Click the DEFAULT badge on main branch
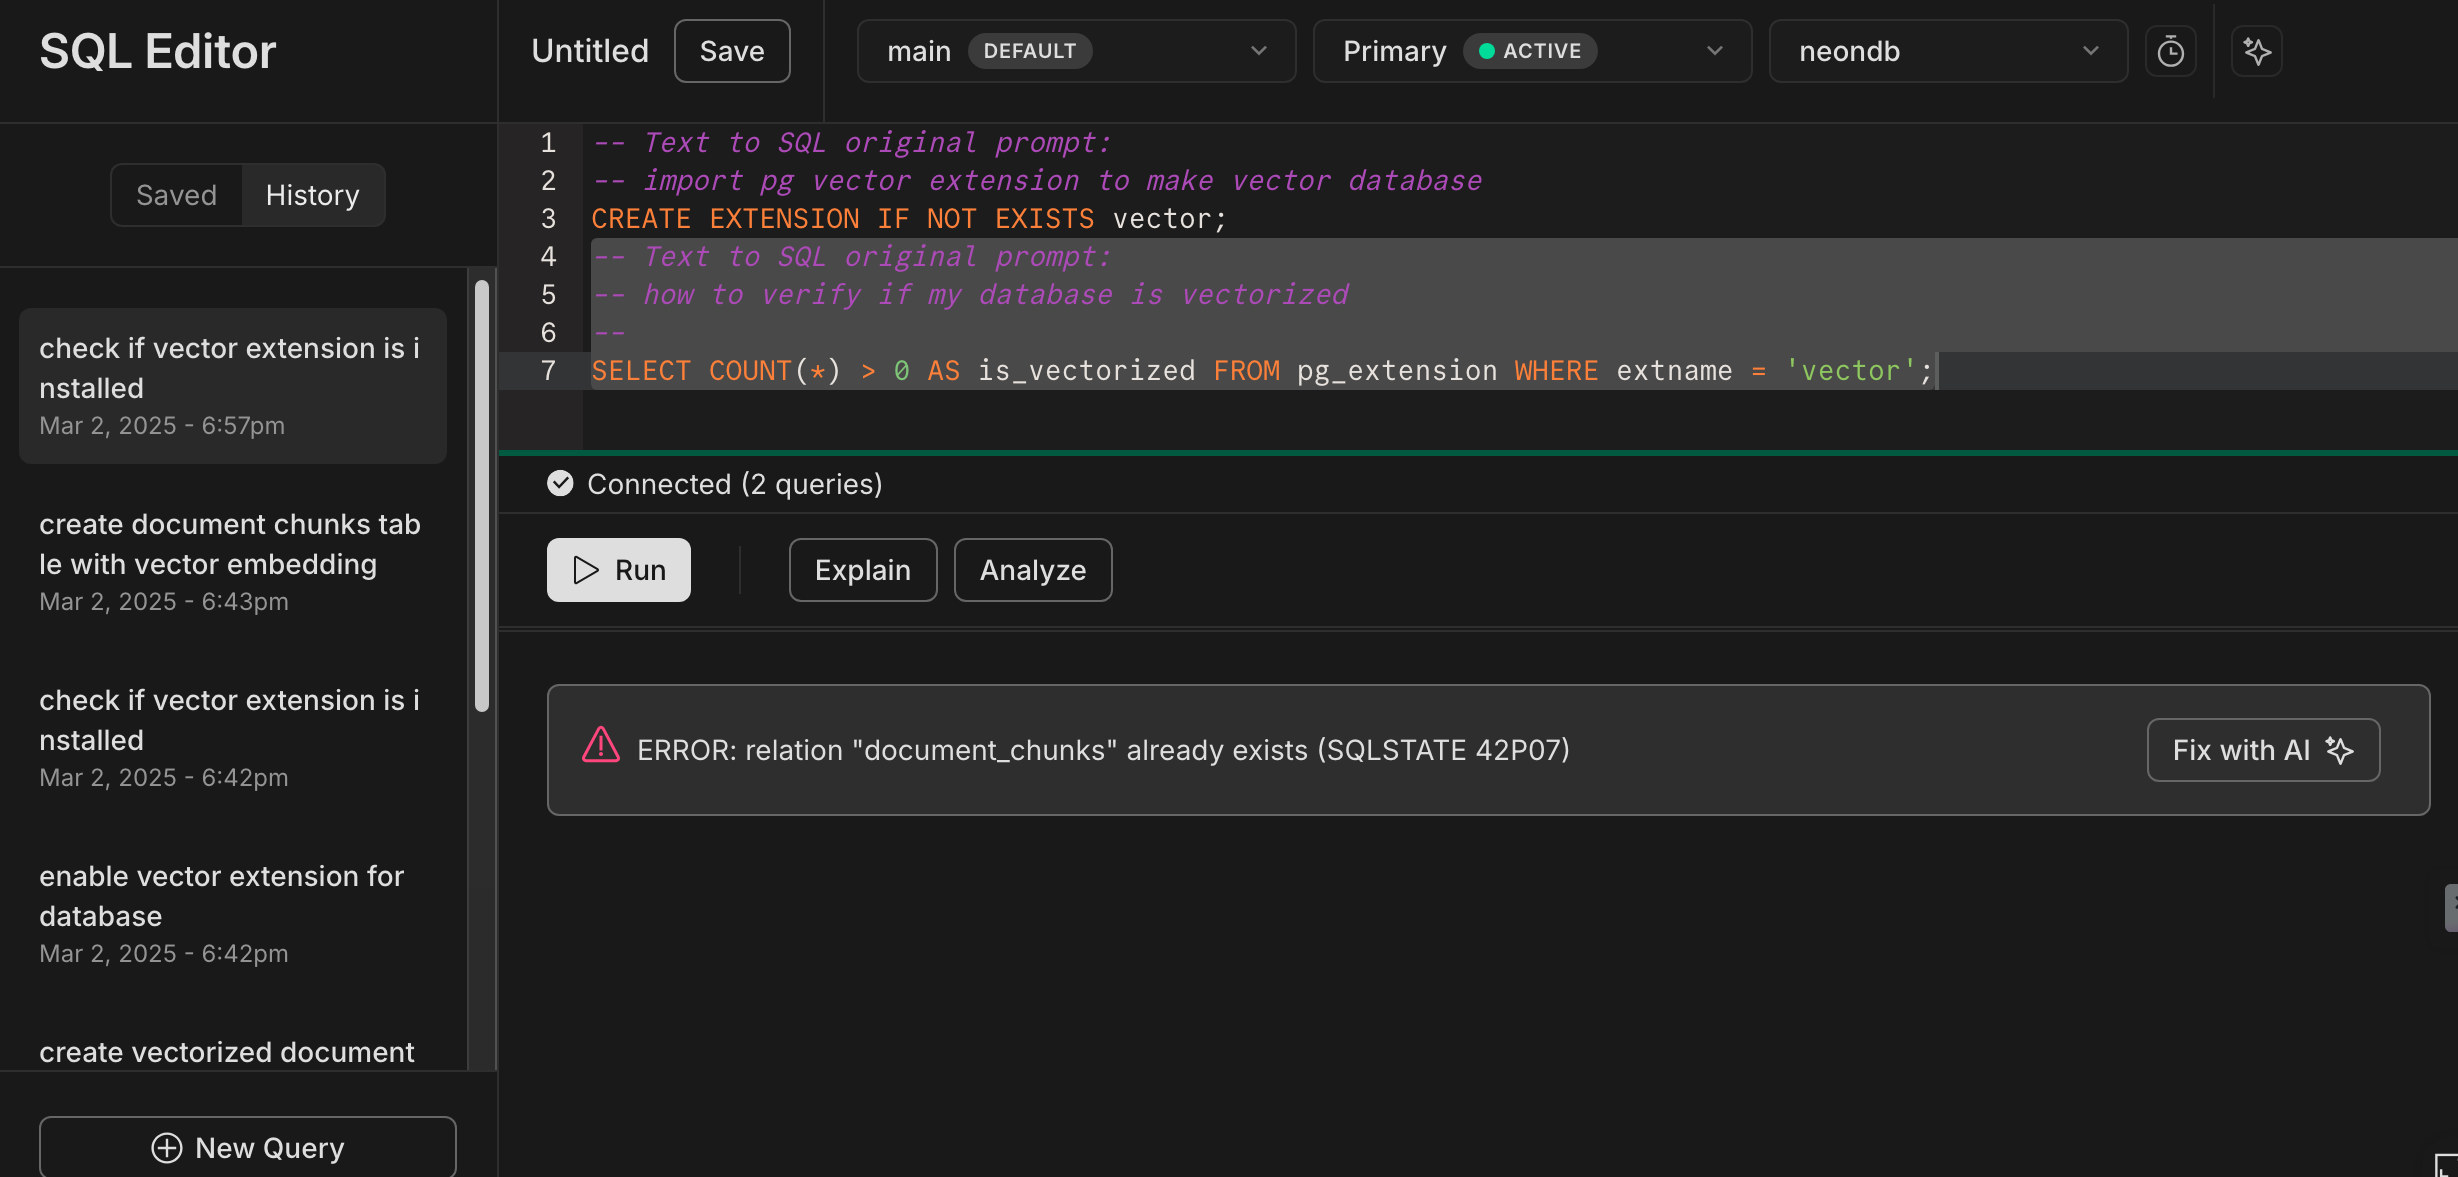This screenshot has width=2458, height=1177. (x=1030, y=51)
